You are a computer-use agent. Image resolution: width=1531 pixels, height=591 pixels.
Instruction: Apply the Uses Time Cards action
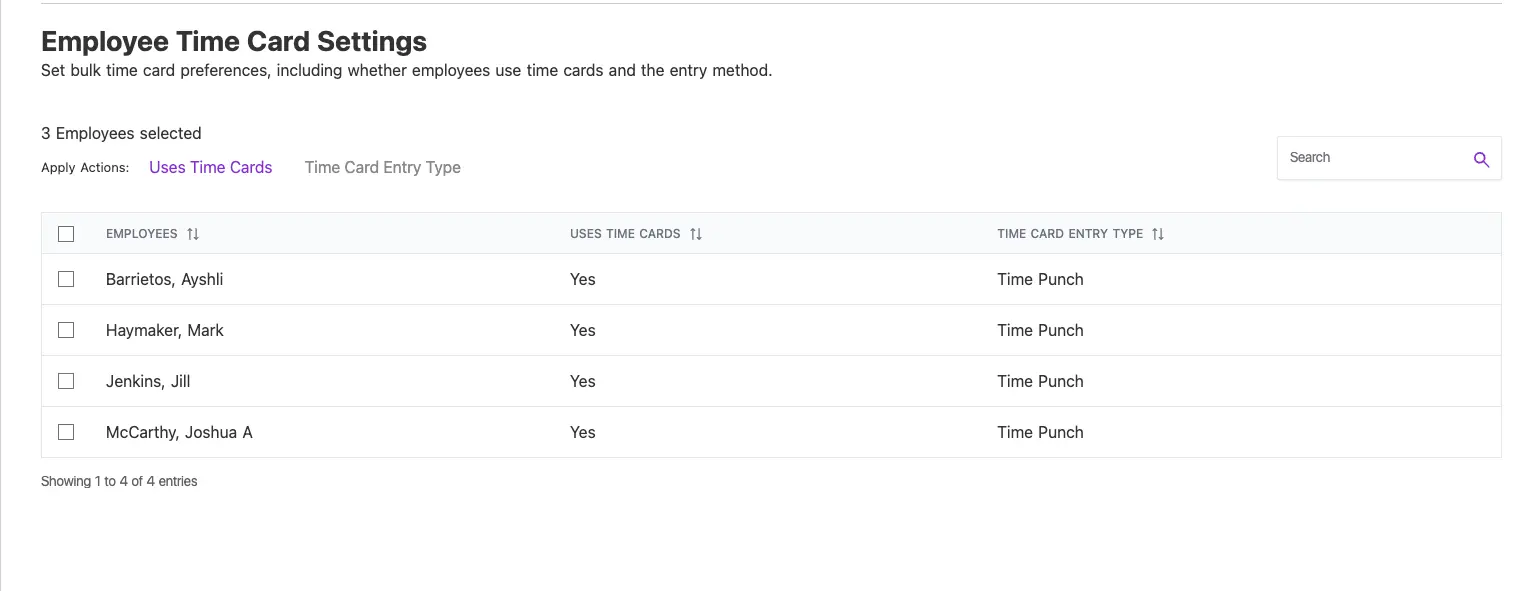click(x=210, y=167)
